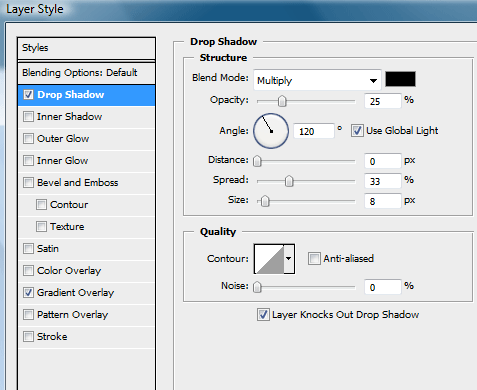This screenshot has width=477, height=390.
Task: Open the Stroke settings row
Action: (86, 337)
